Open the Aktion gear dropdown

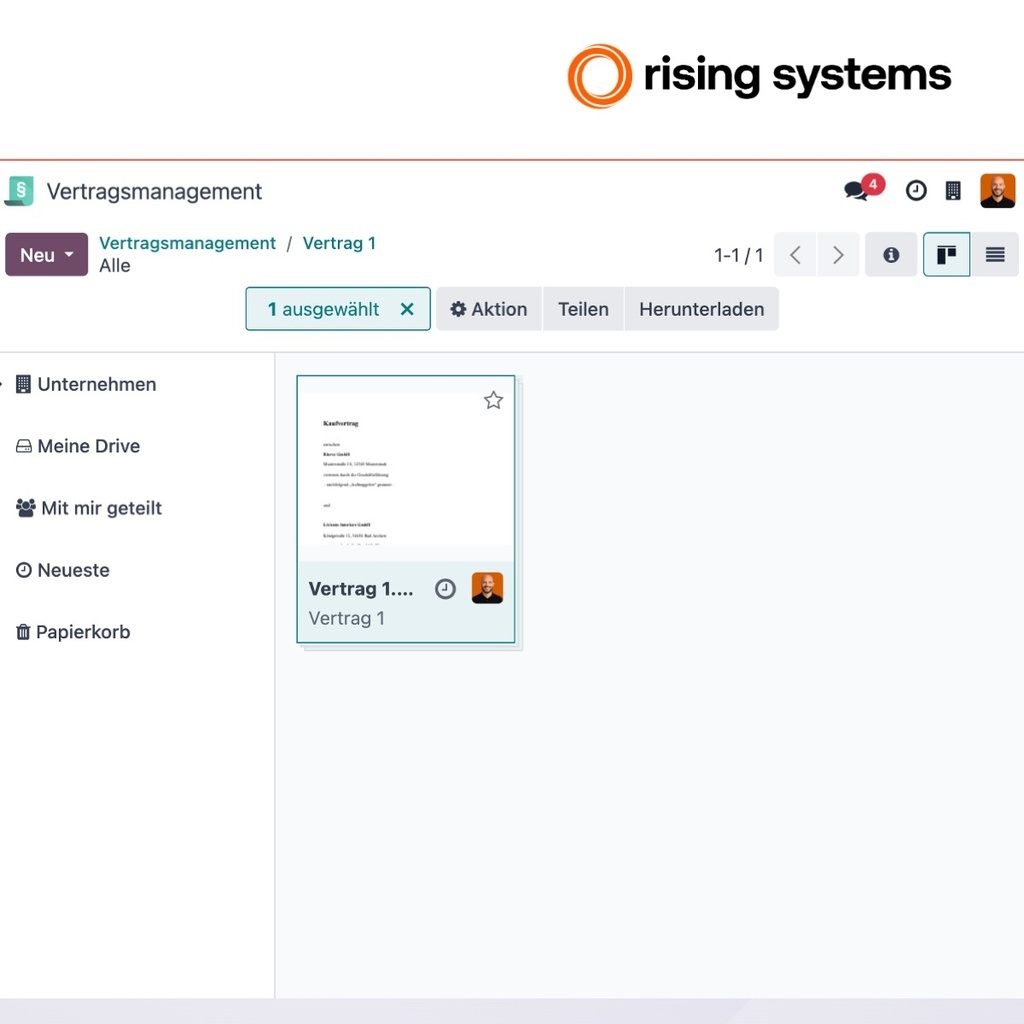(x=488, y=309)
